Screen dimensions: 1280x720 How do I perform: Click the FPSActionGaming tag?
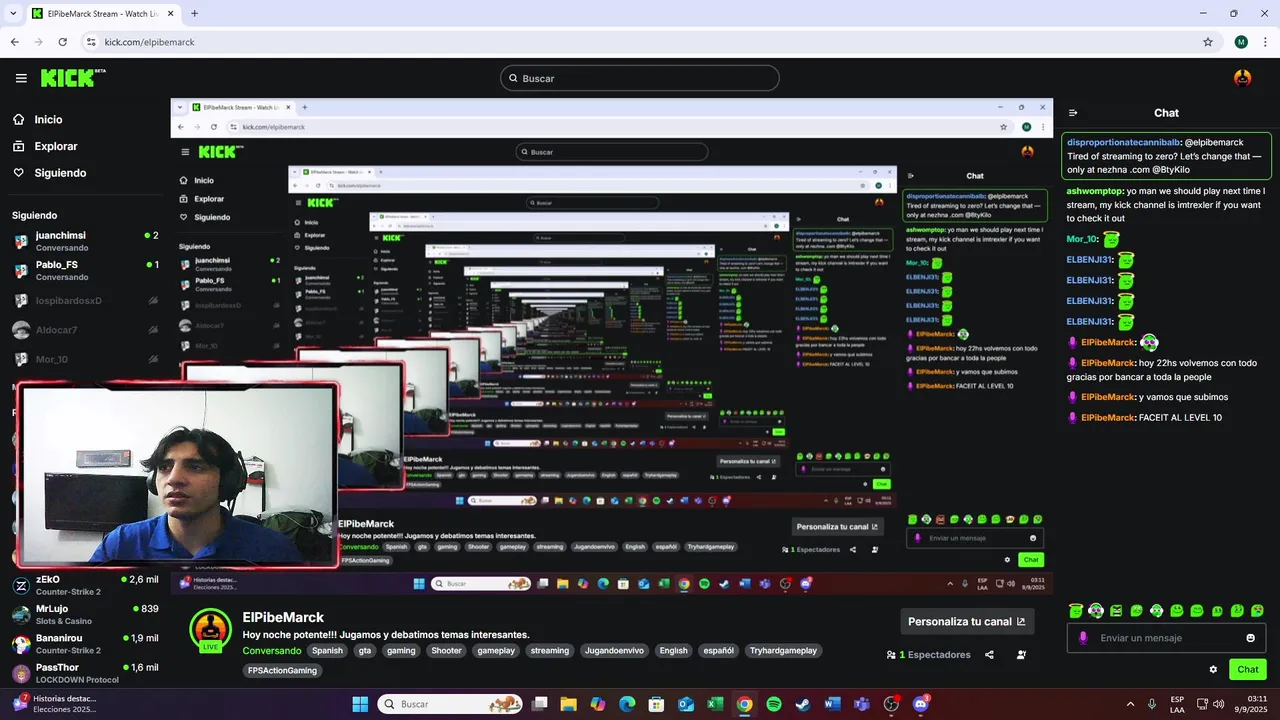pos(283,670)
